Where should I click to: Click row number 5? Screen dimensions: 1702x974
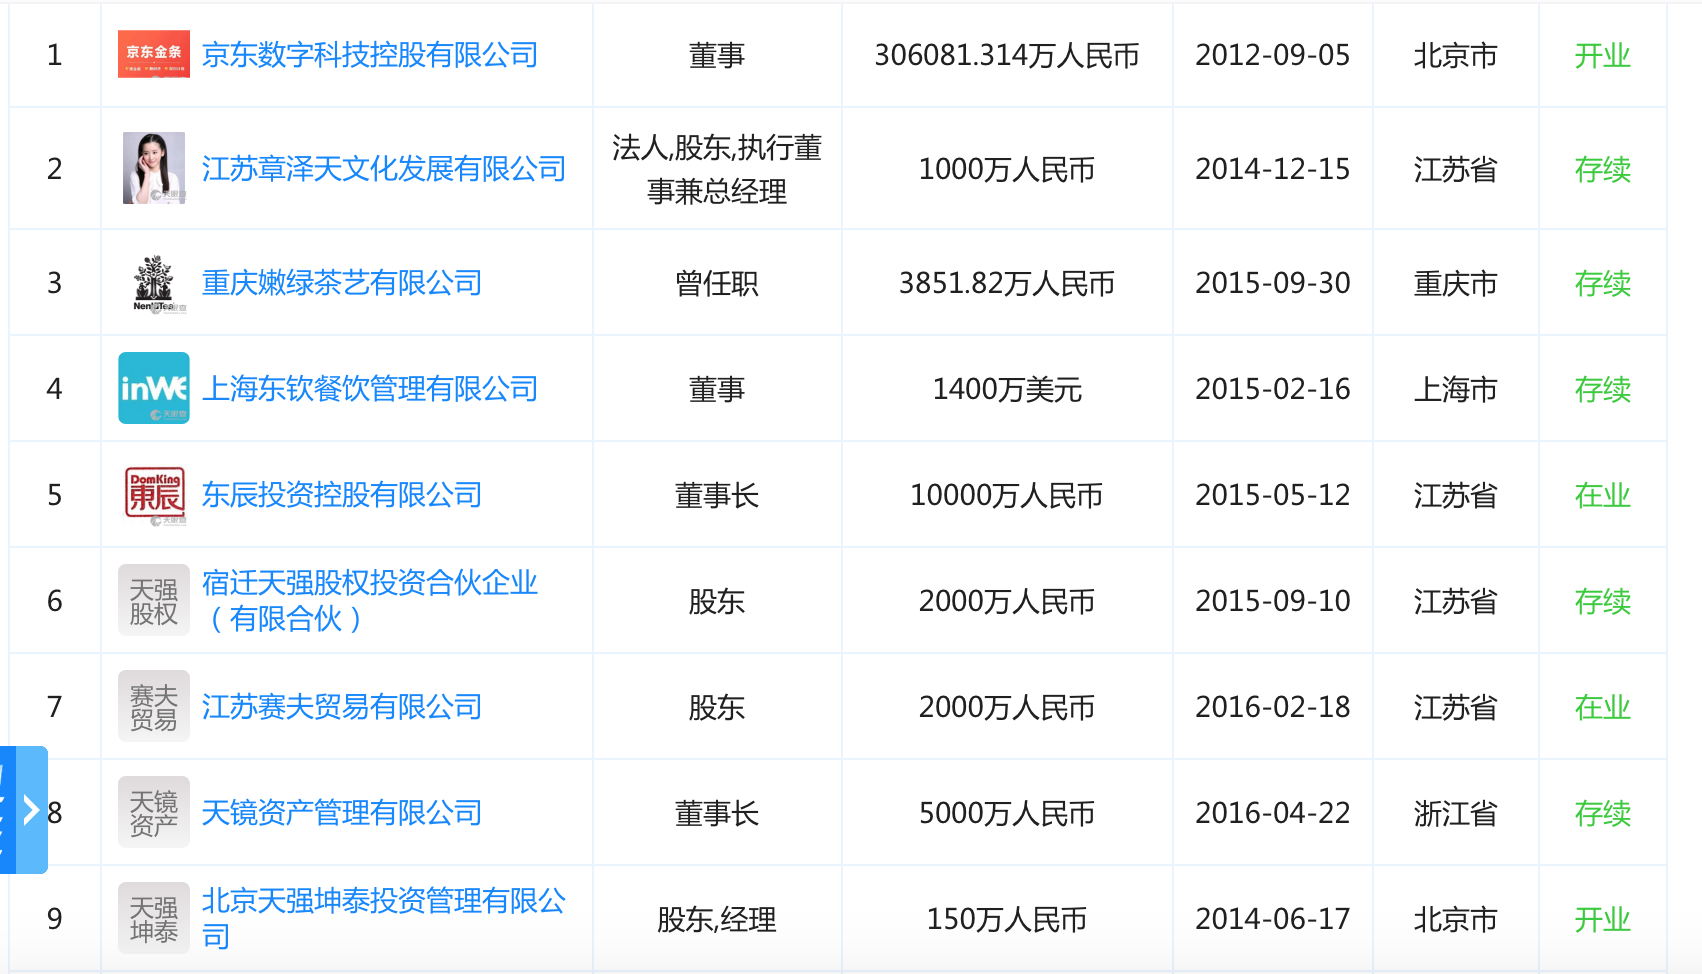(55, 495)
